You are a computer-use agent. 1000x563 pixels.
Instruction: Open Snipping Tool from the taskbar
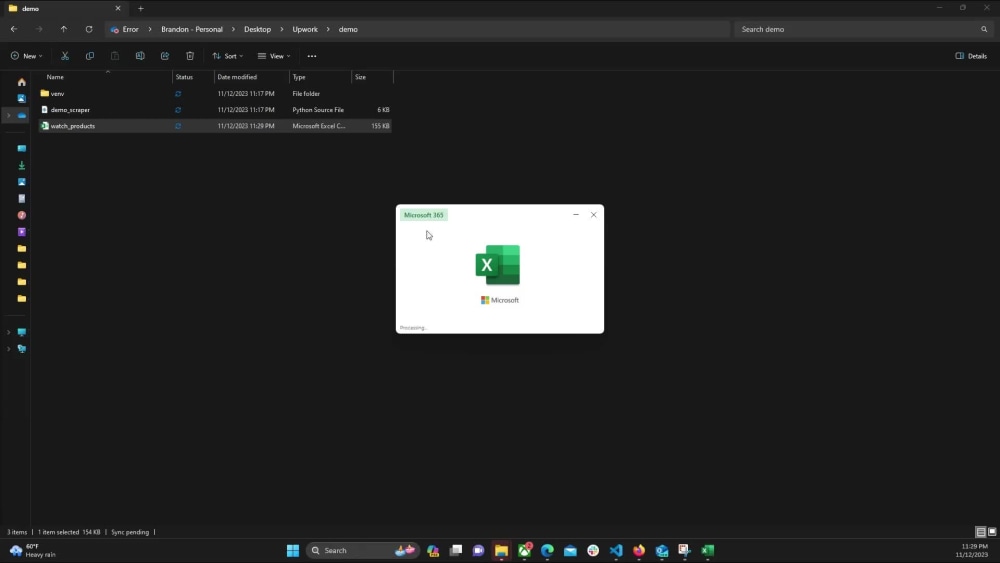tap(684, 550)
